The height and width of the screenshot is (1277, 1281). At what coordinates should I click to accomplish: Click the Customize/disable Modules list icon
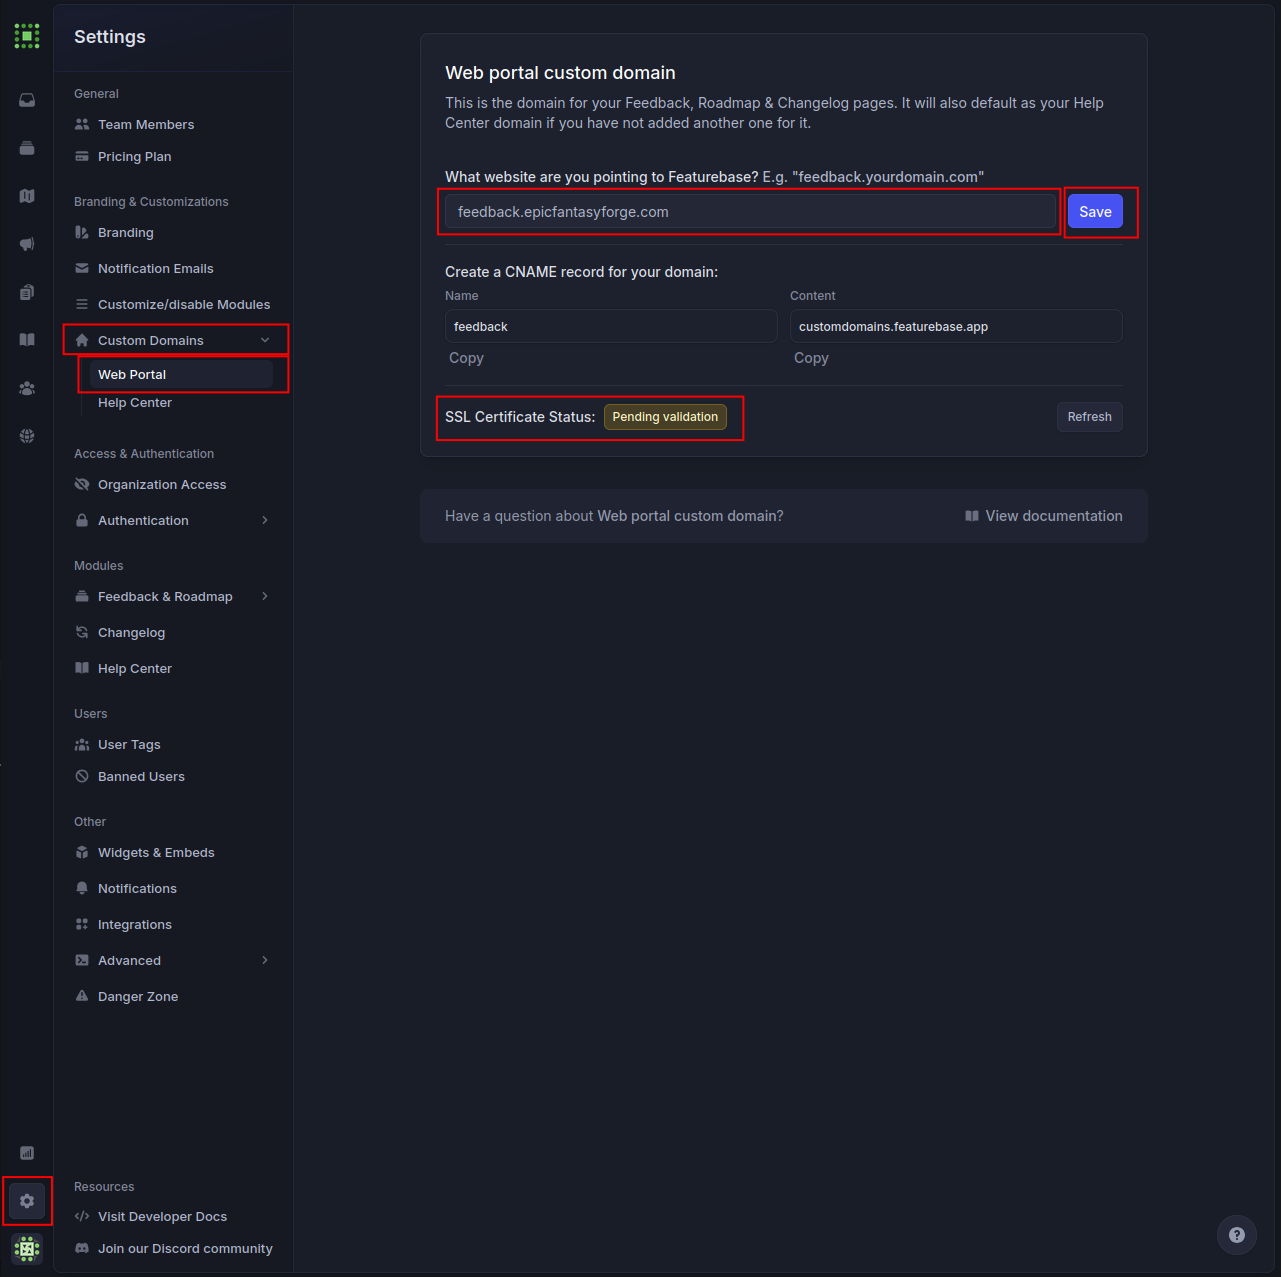coord(82,304)
